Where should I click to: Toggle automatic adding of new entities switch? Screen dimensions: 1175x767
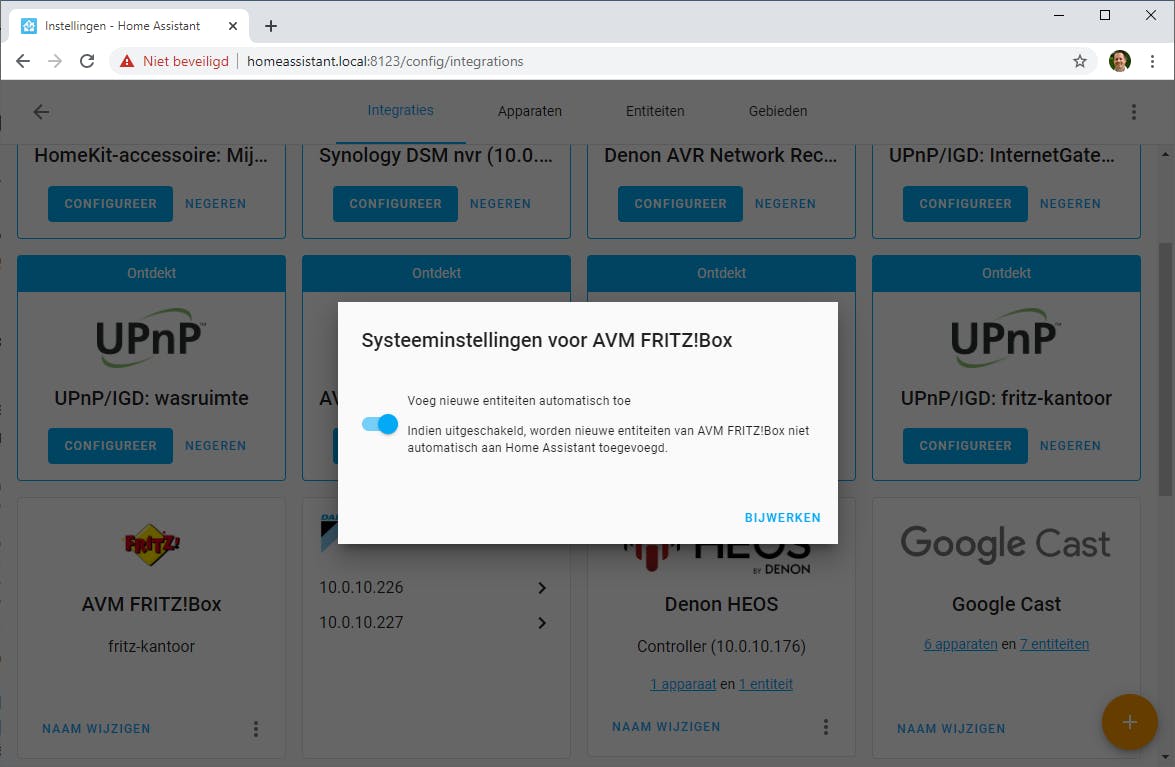[380, 424]
